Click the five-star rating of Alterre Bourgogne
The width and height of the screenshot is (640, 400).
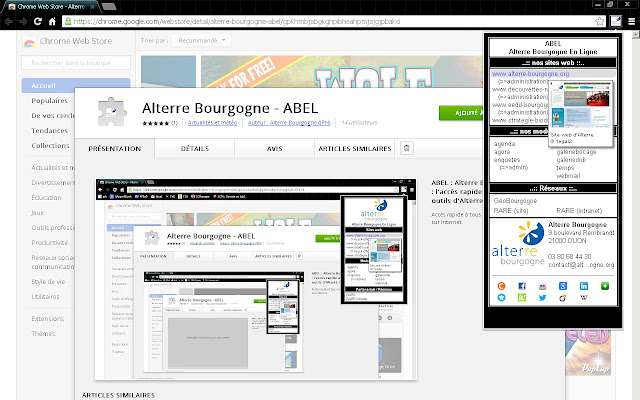point(155,123)
